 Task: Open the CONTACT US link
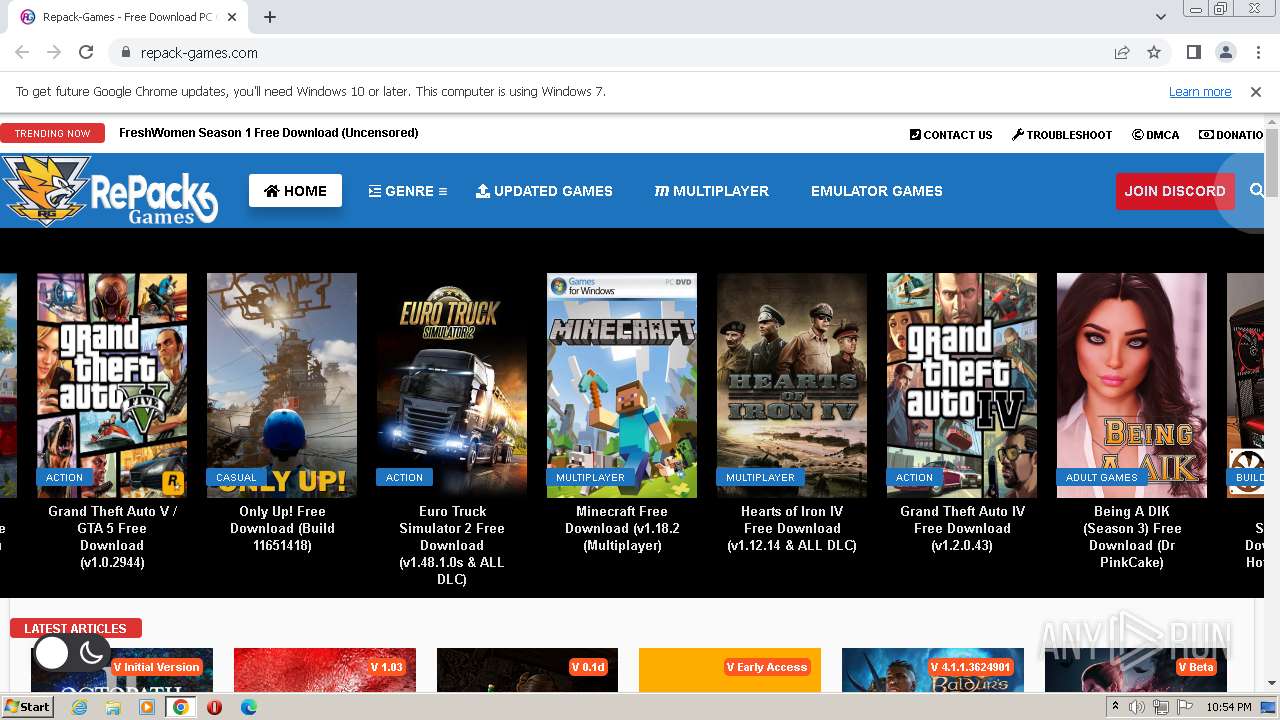[x=951, y=135]
